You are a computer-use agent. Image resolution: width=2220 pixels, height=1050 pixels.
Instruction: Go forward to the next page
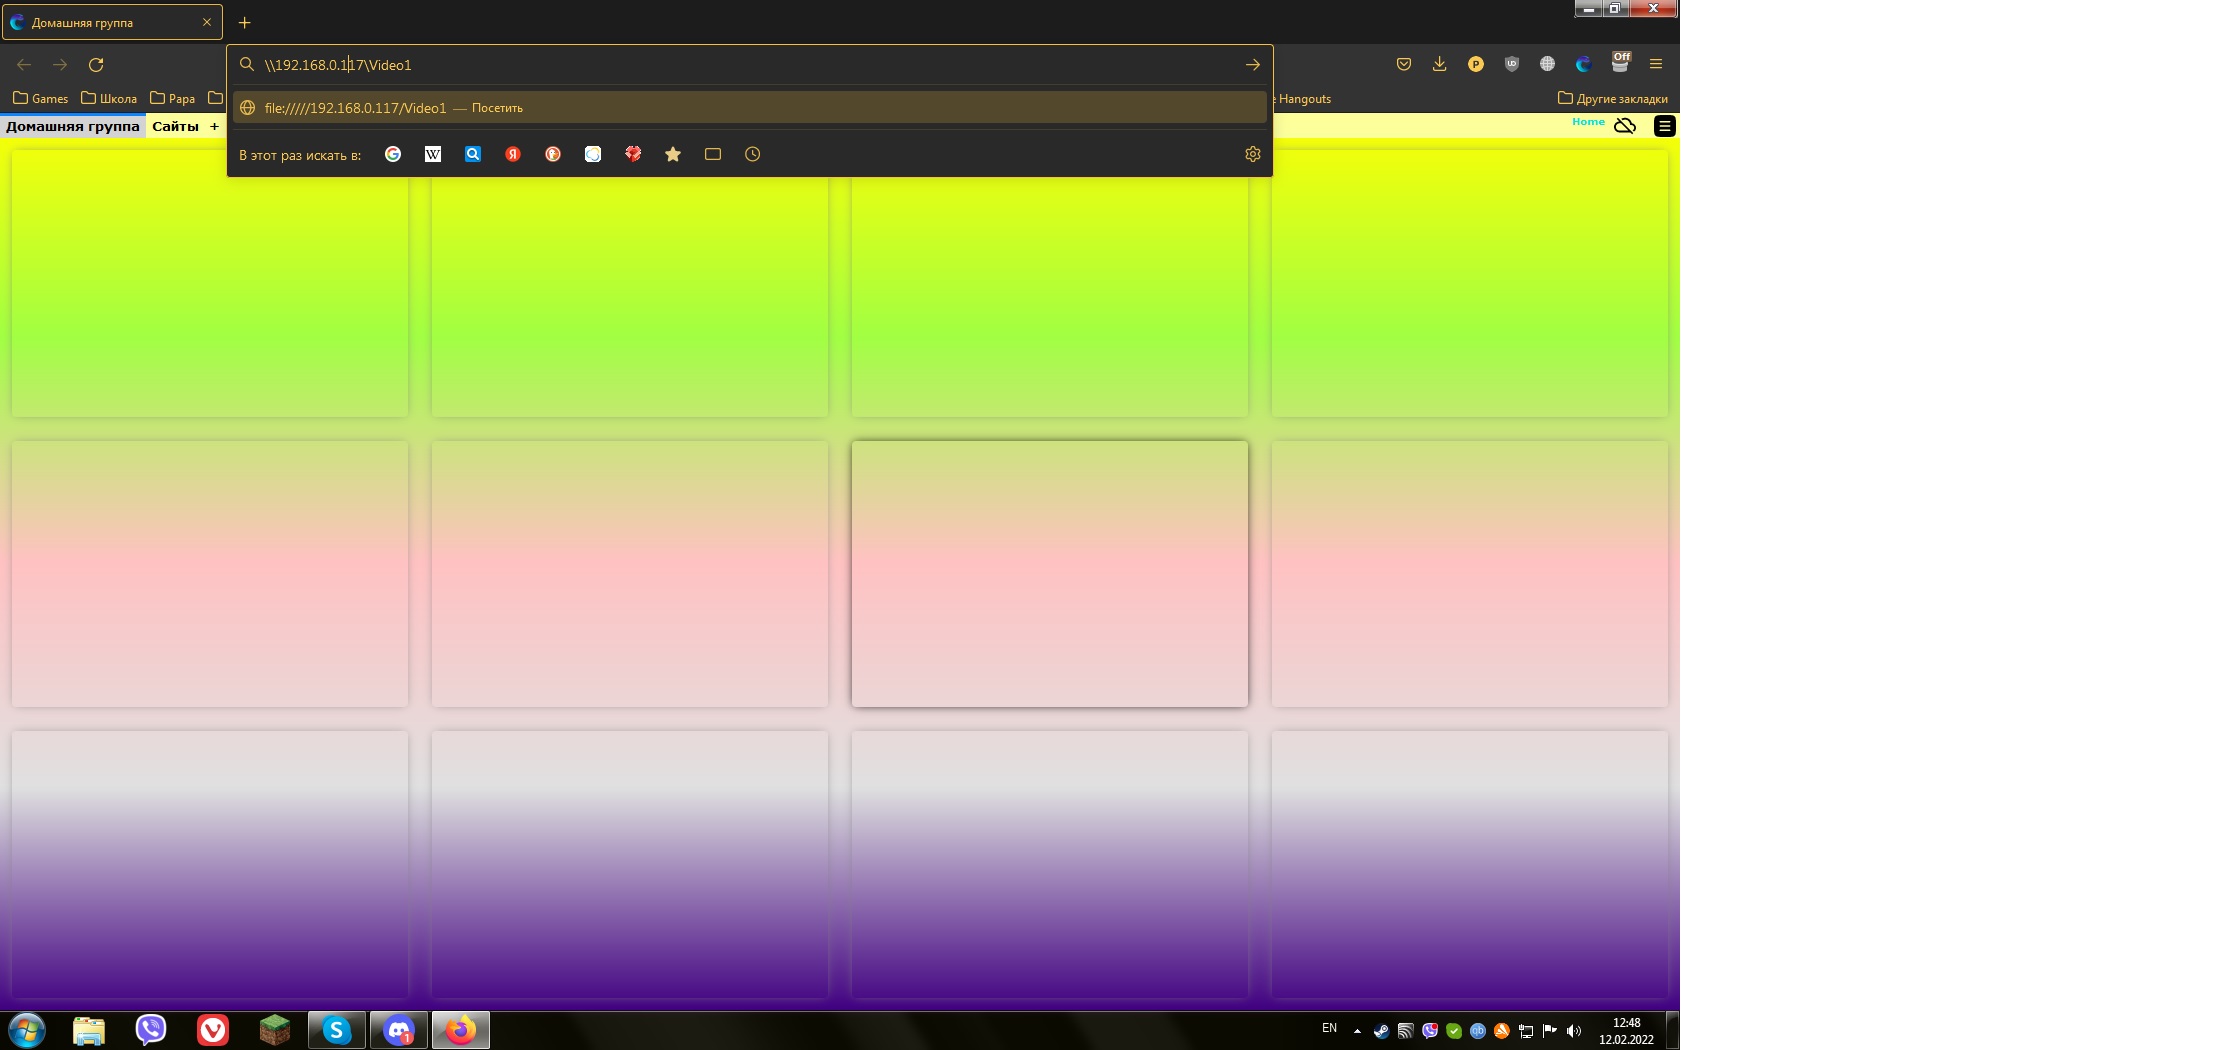[60, 65]
